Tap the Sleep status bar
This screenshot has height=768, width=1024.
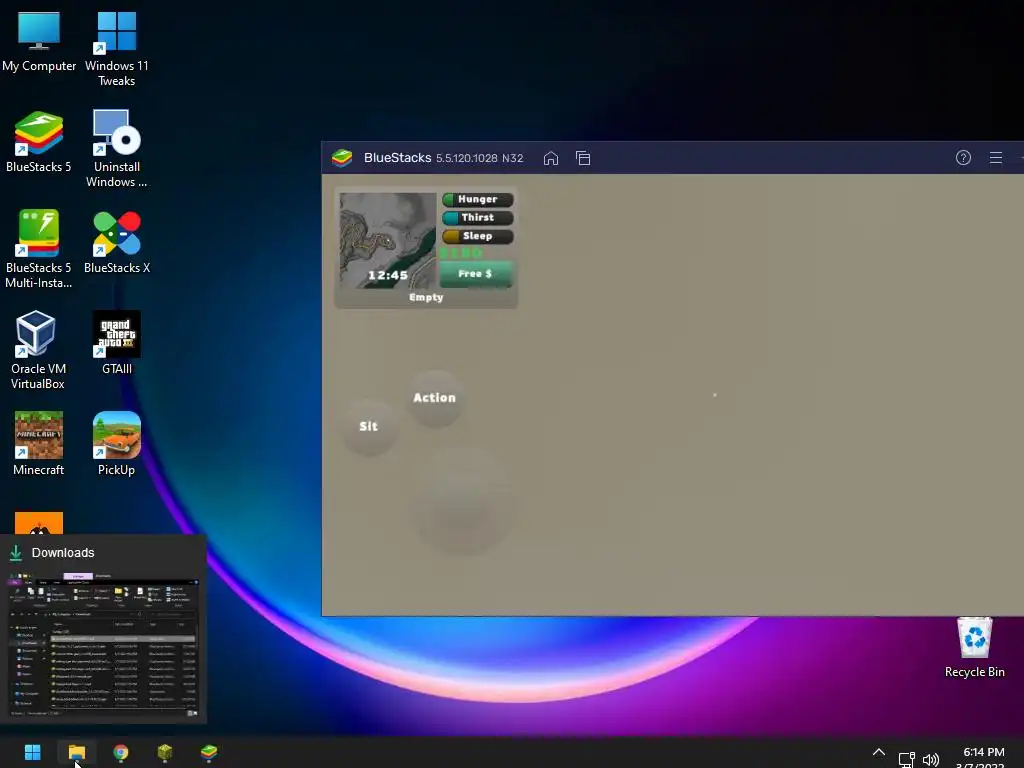(478, 236)
